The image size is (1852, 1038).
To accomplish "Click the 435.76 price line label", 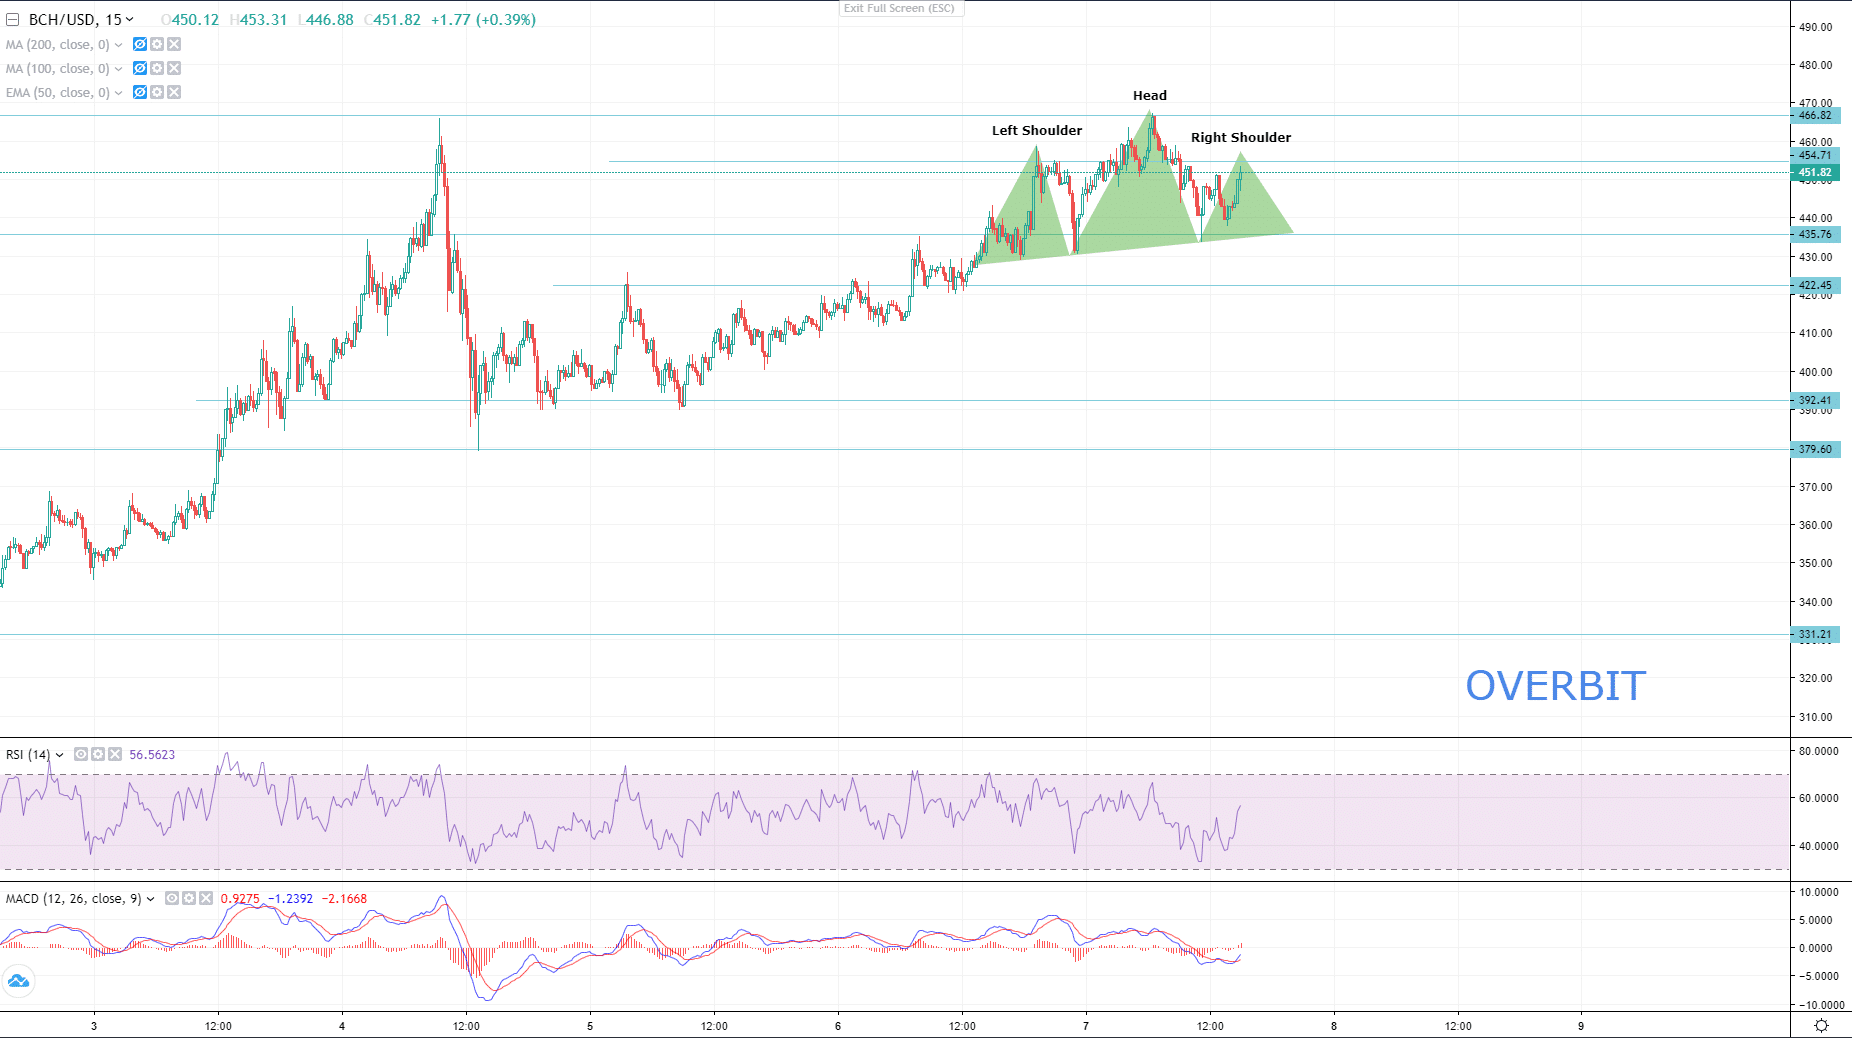I will (1815, 234).
